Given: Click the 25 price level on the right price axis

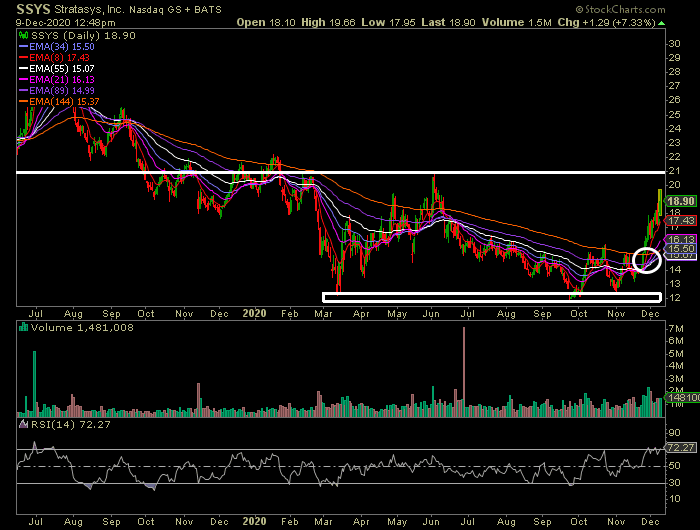Looking at the screenshot, I should click(675, 115).
